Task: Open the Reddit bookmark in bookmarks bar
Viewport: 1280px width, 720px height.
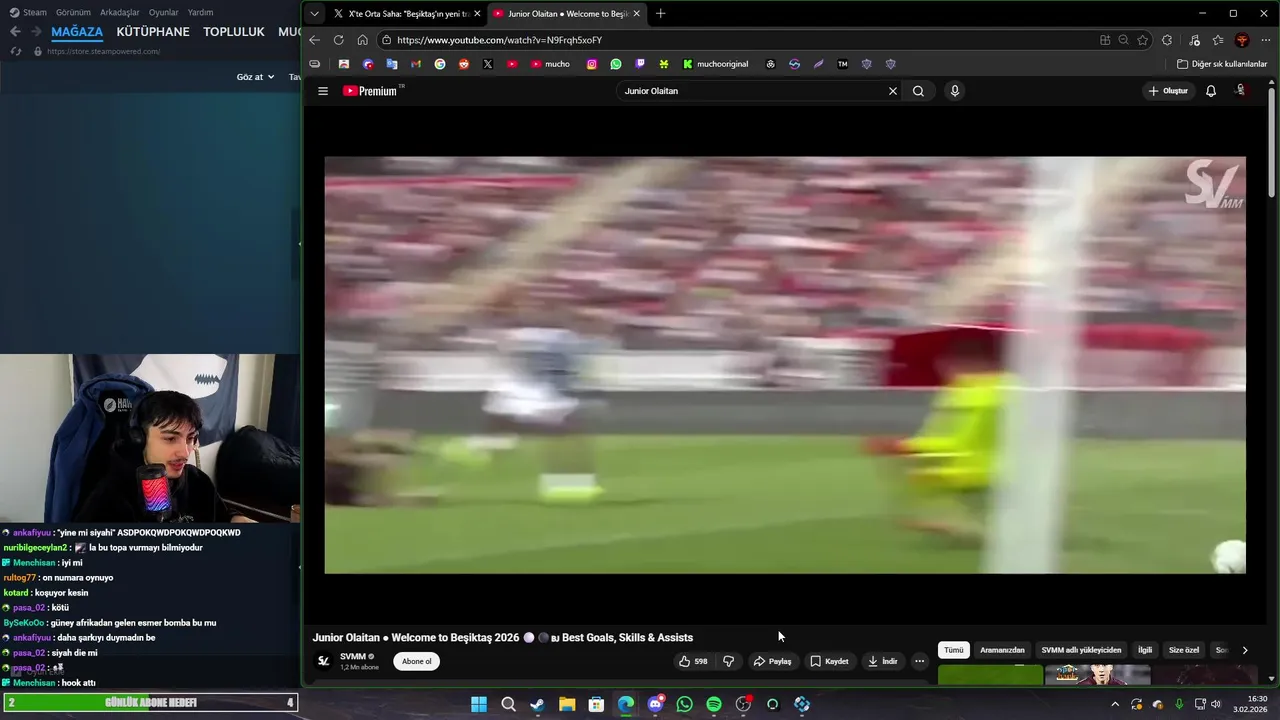Action: click(464, 64)
